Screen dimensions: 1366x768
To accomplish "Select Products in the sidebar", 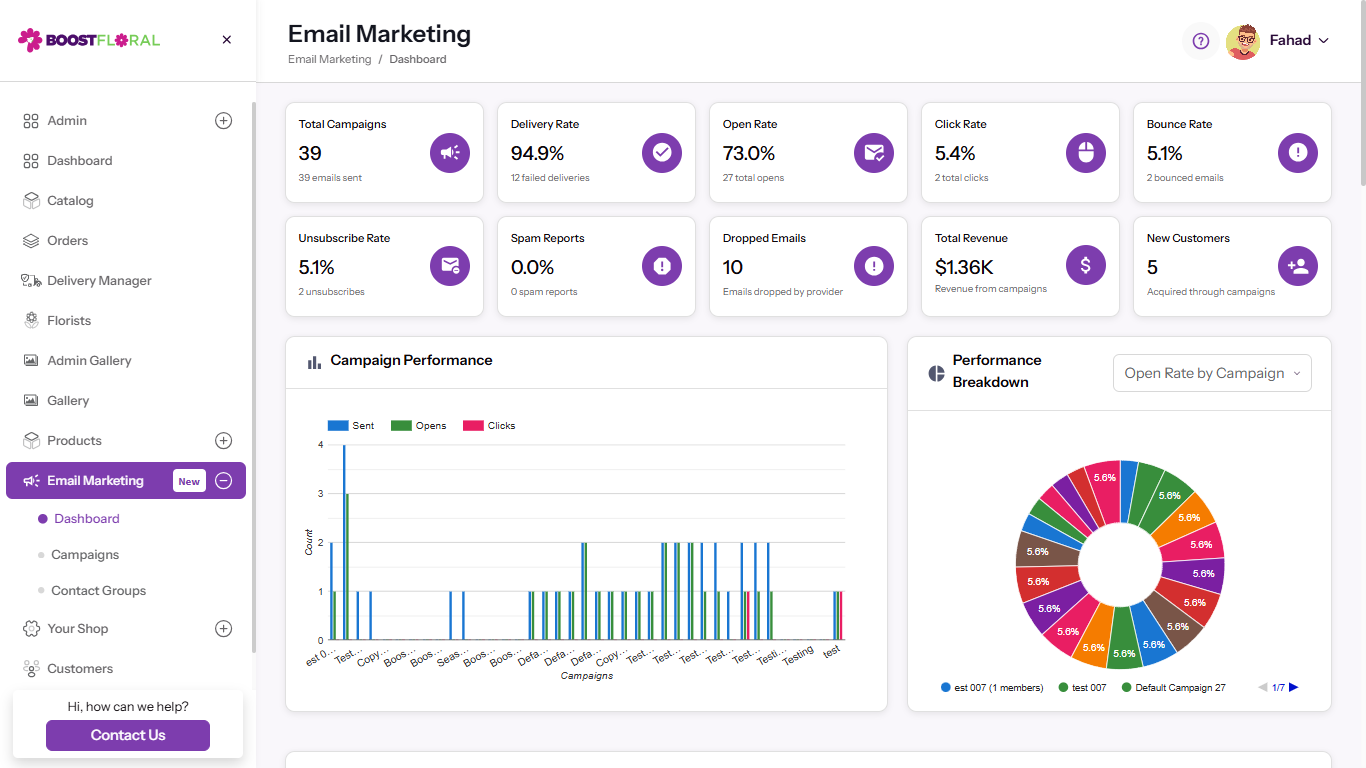I will click(74, 441).
